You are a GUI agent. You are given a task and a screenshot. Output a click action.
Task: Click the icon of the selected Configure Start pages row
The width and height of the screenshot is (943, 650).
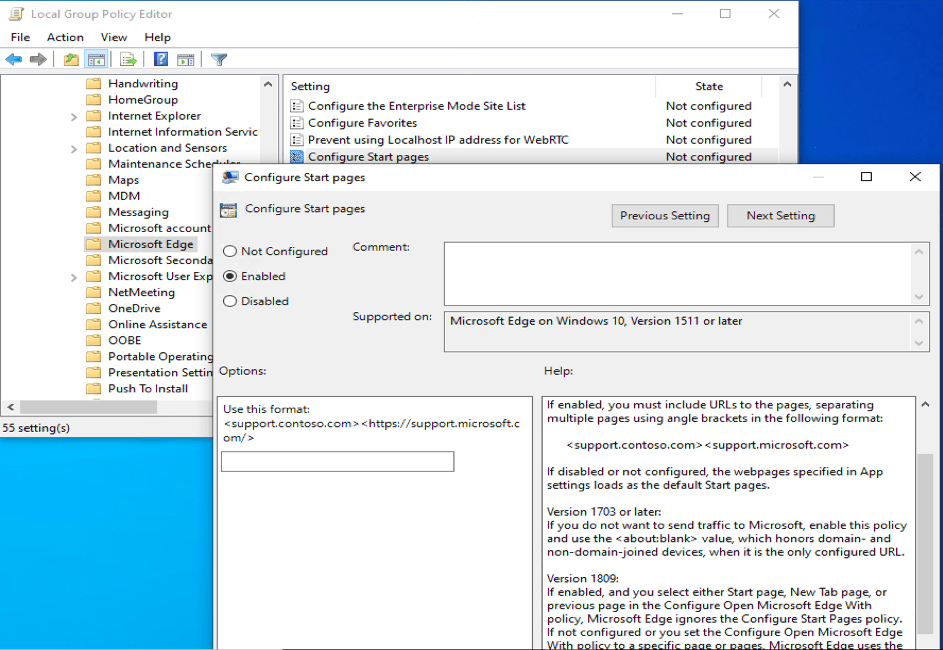296,157
